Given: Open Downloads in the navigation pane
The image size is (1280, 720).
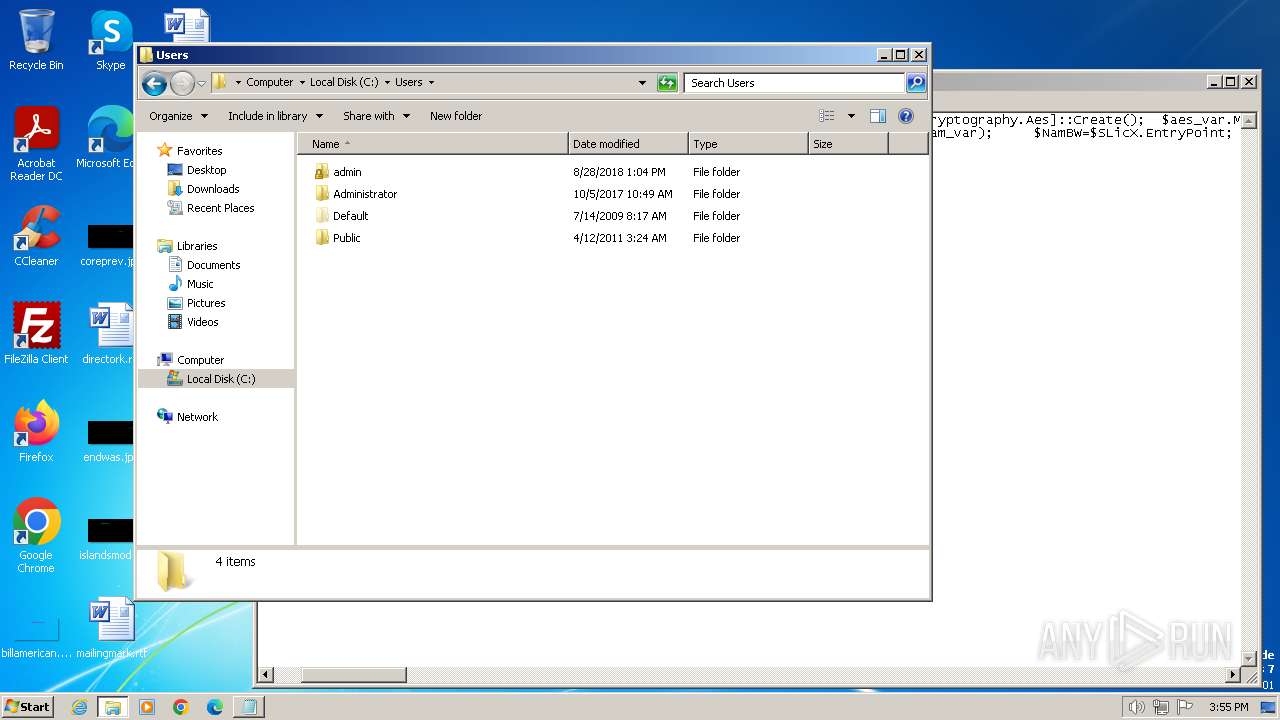Looking at the screenshot, I should [x=213, y=189].
